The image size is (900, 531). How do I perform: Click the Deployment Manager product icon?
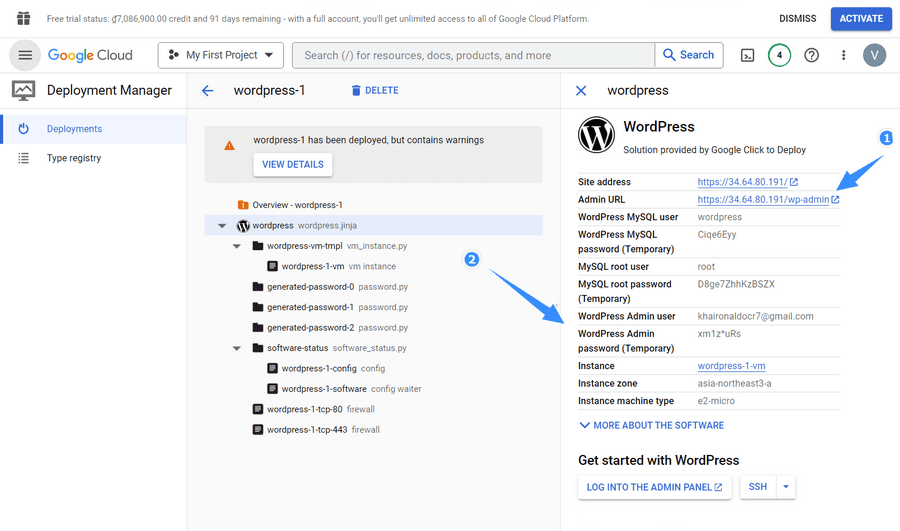pyautogui.click(x=24, y=91)
